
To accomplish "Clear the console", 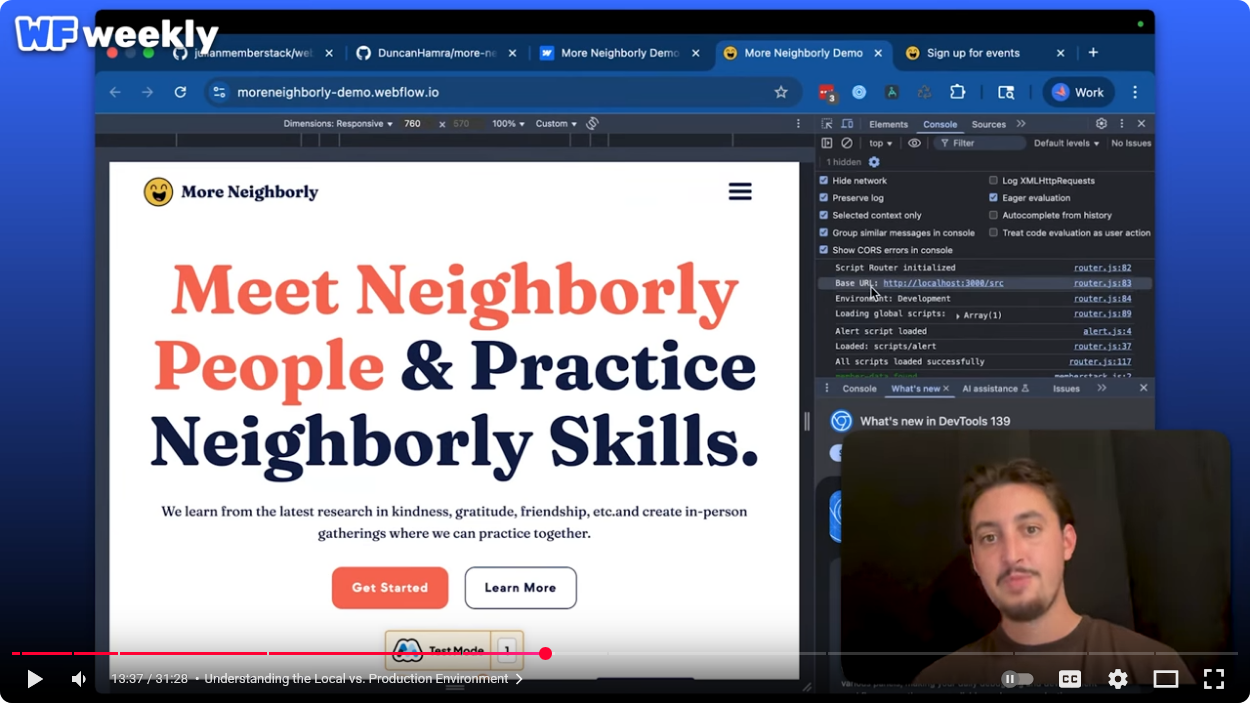I will [847, 143].
